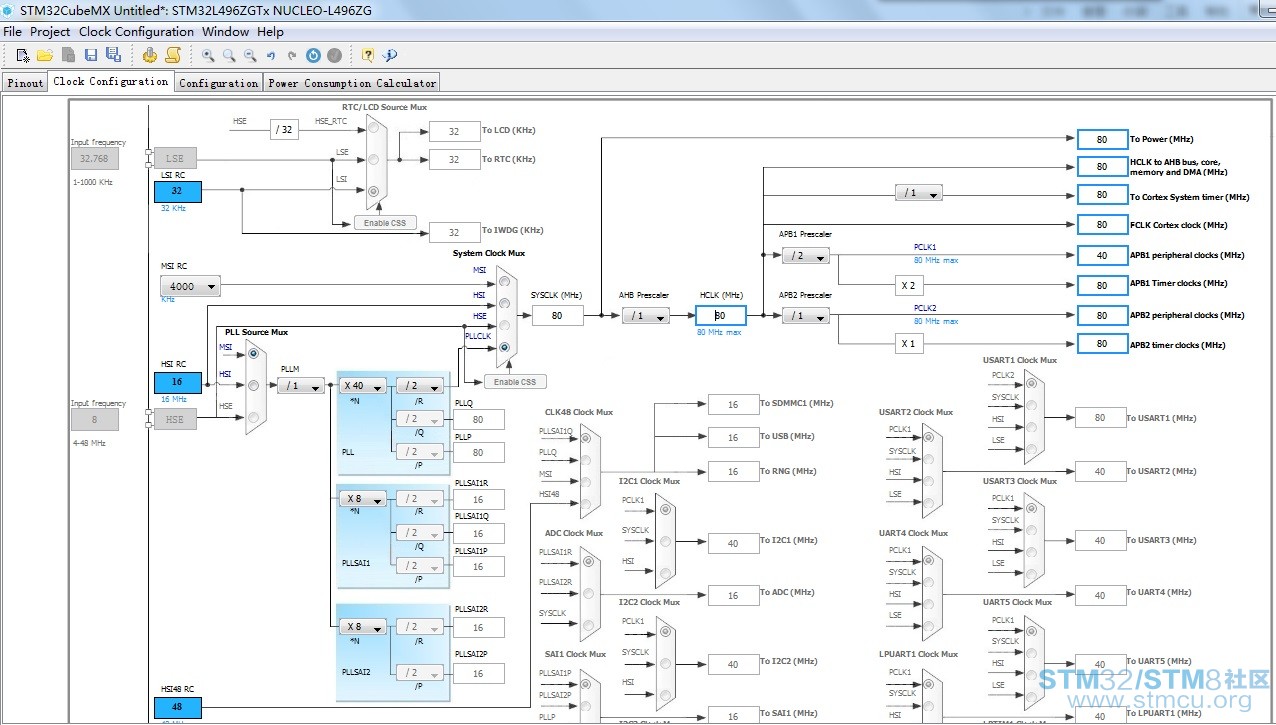Click Enable CSS under RTC/LCD Source Mux
The height and width of the screenshot is (725, 1276).
click(x=385, y=223)
